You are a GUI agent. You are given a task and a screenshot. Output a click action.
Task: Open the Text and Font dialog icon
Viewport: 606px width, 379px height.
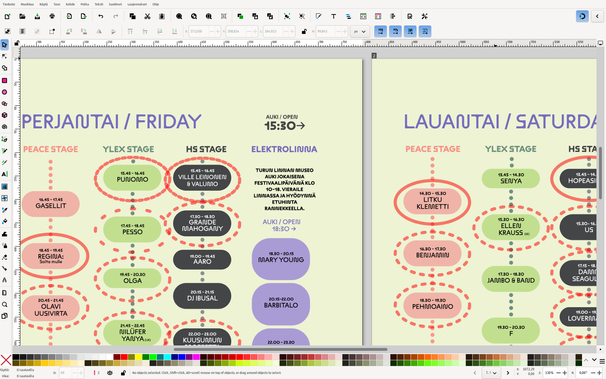(334, 16)
